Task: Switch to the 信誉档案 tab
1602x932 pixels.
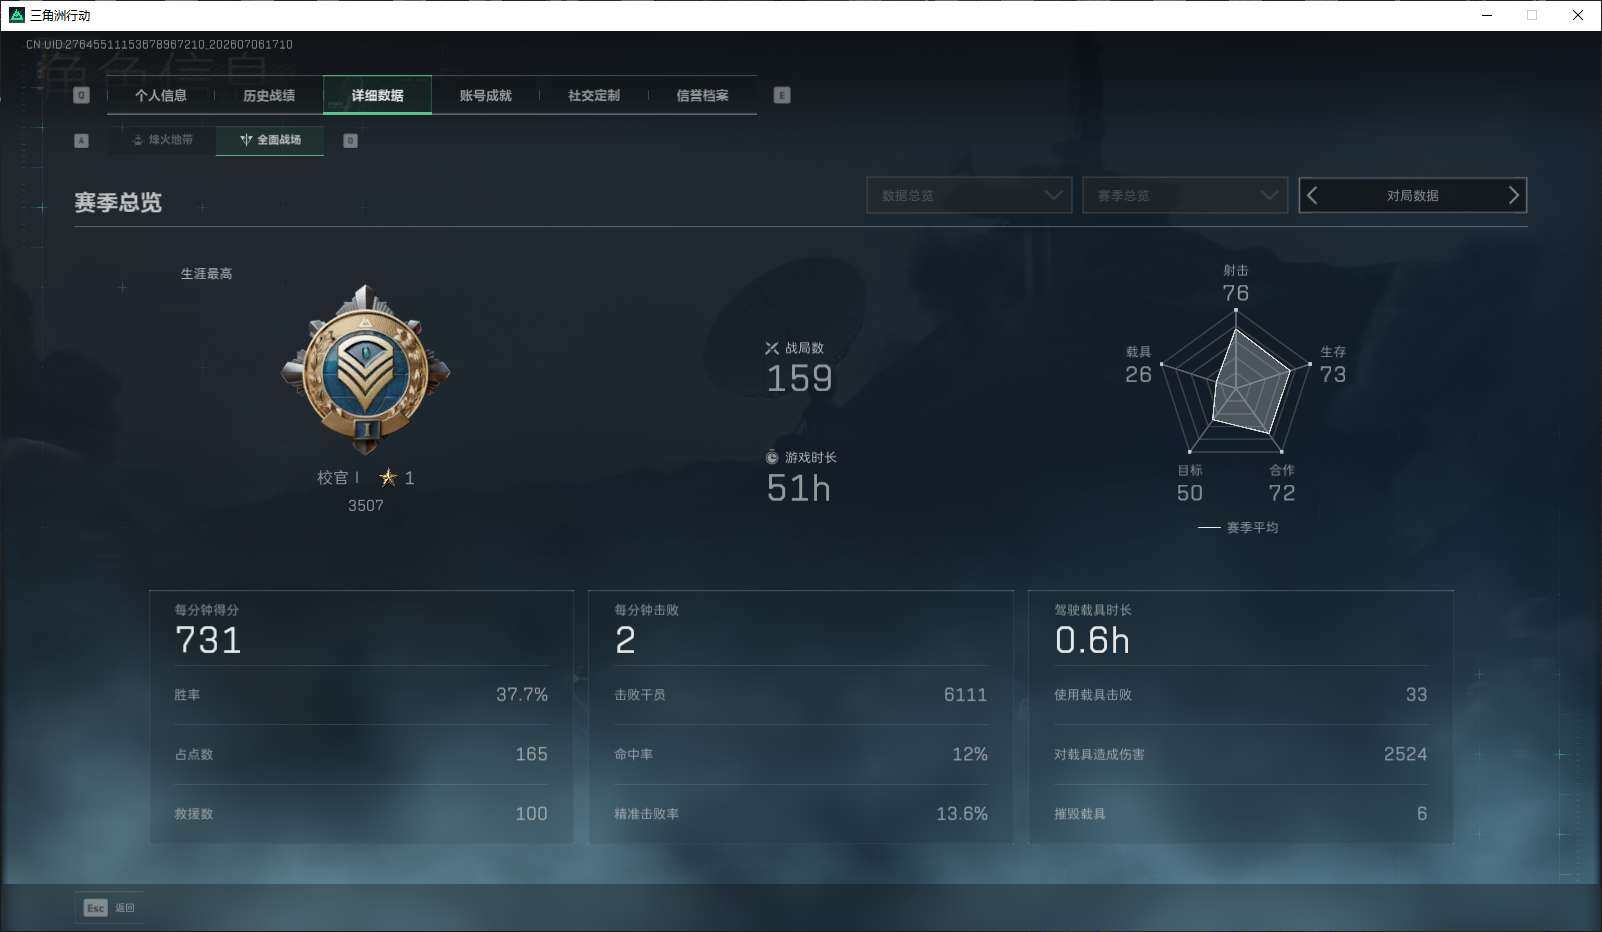Action: (x=702, y=95)
